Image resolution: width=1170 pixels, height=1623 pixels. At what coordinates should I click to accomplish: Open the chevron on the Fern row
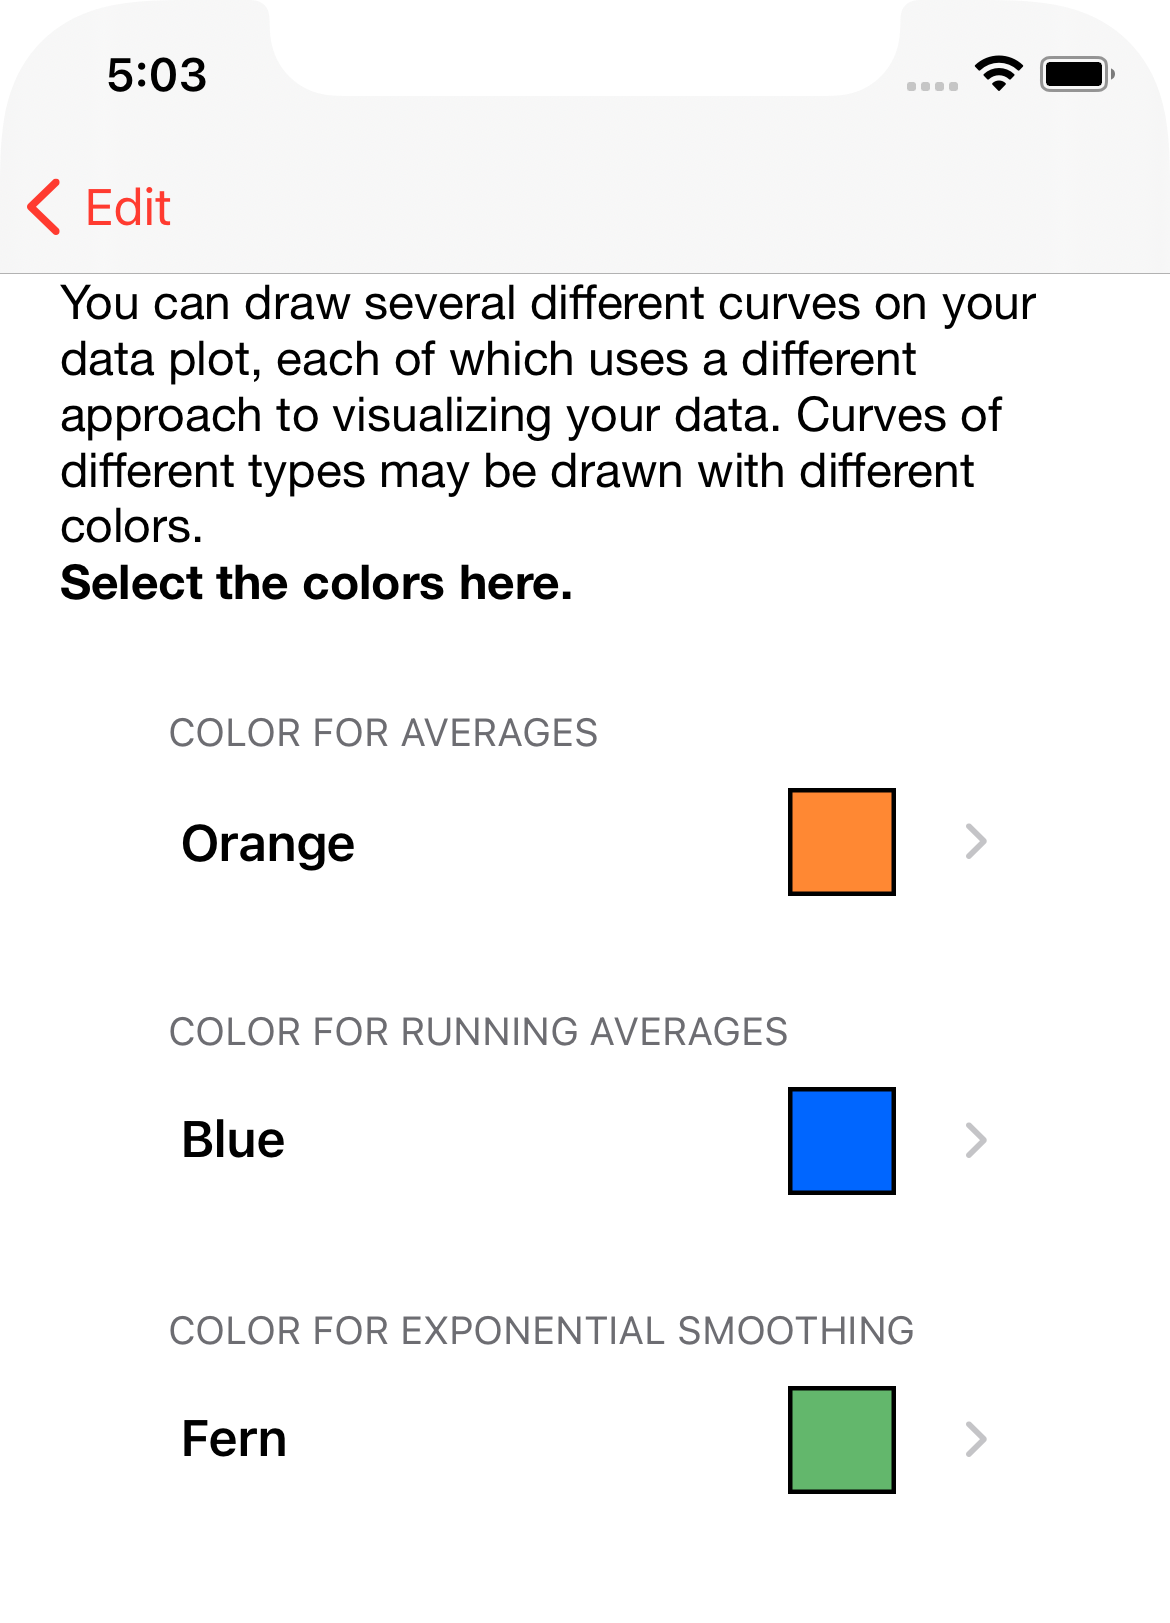976,1439
